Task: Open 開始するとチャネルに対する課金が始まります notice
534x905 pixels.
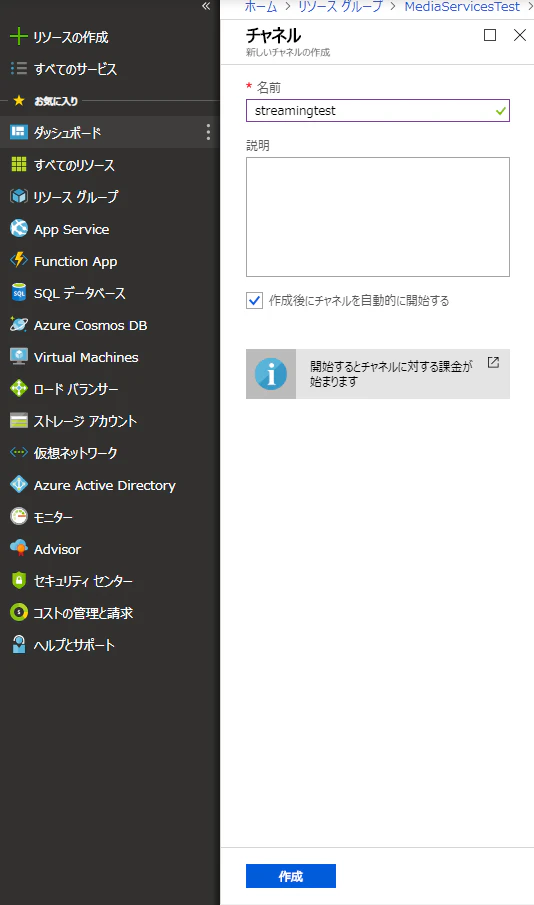Action: coord(378,374)
